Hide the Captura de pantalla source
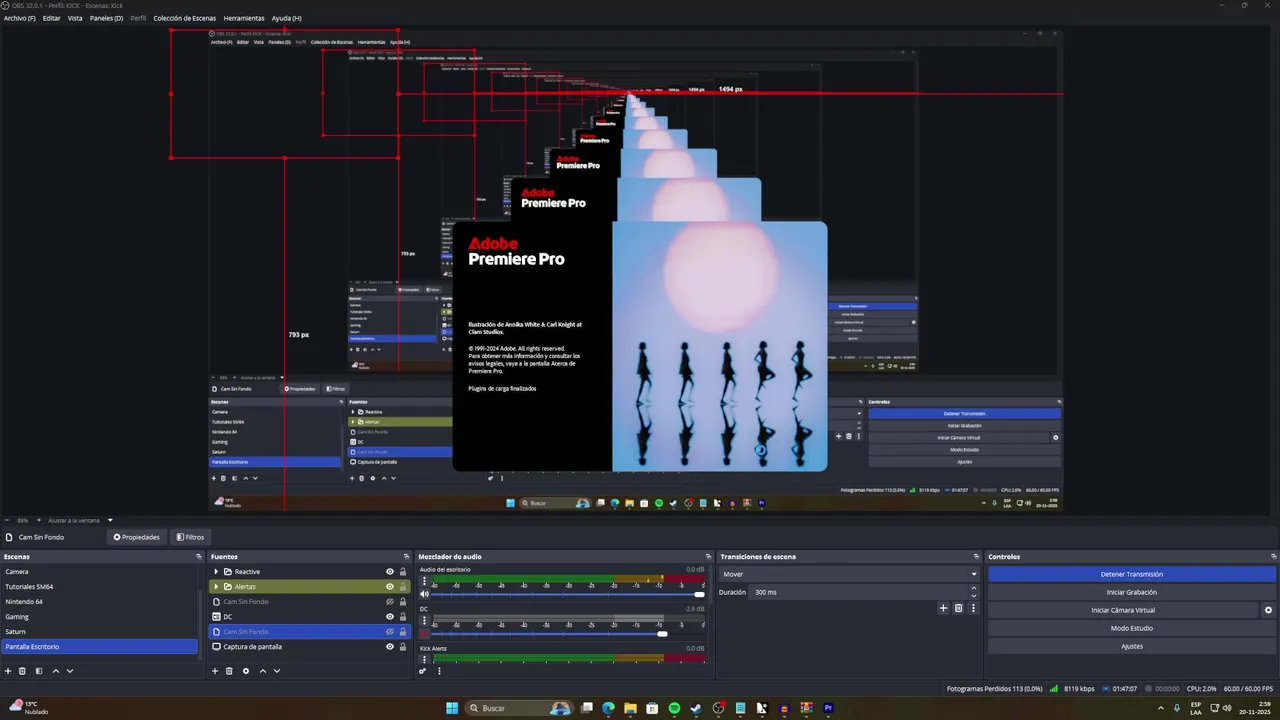 (x=390, y=647)
